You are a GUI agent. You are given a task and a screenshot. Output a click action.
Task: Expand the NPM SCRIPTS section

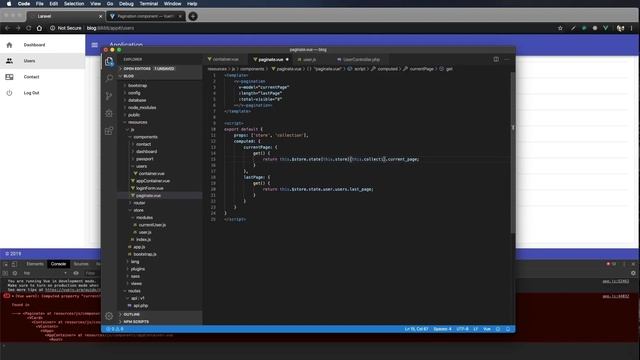click(160, 322)
